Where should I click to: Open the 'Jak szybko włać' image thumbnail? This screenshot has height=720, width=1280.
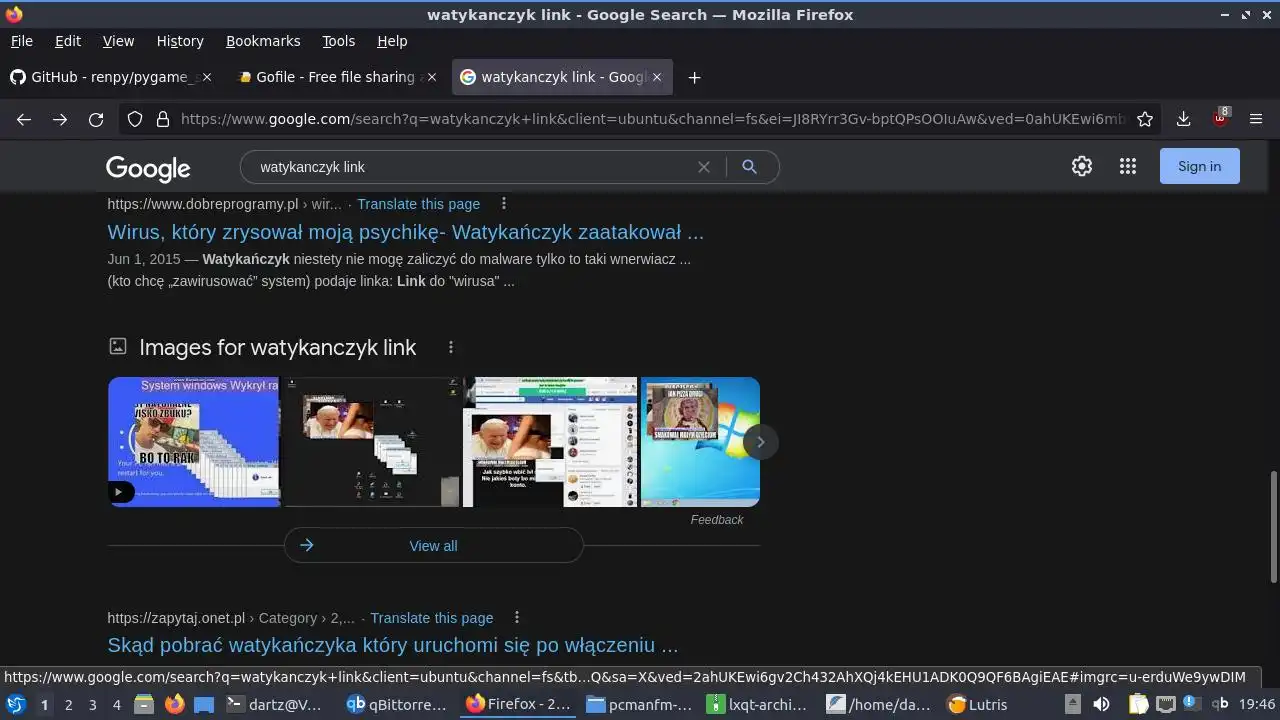click(x=550, y=442)
